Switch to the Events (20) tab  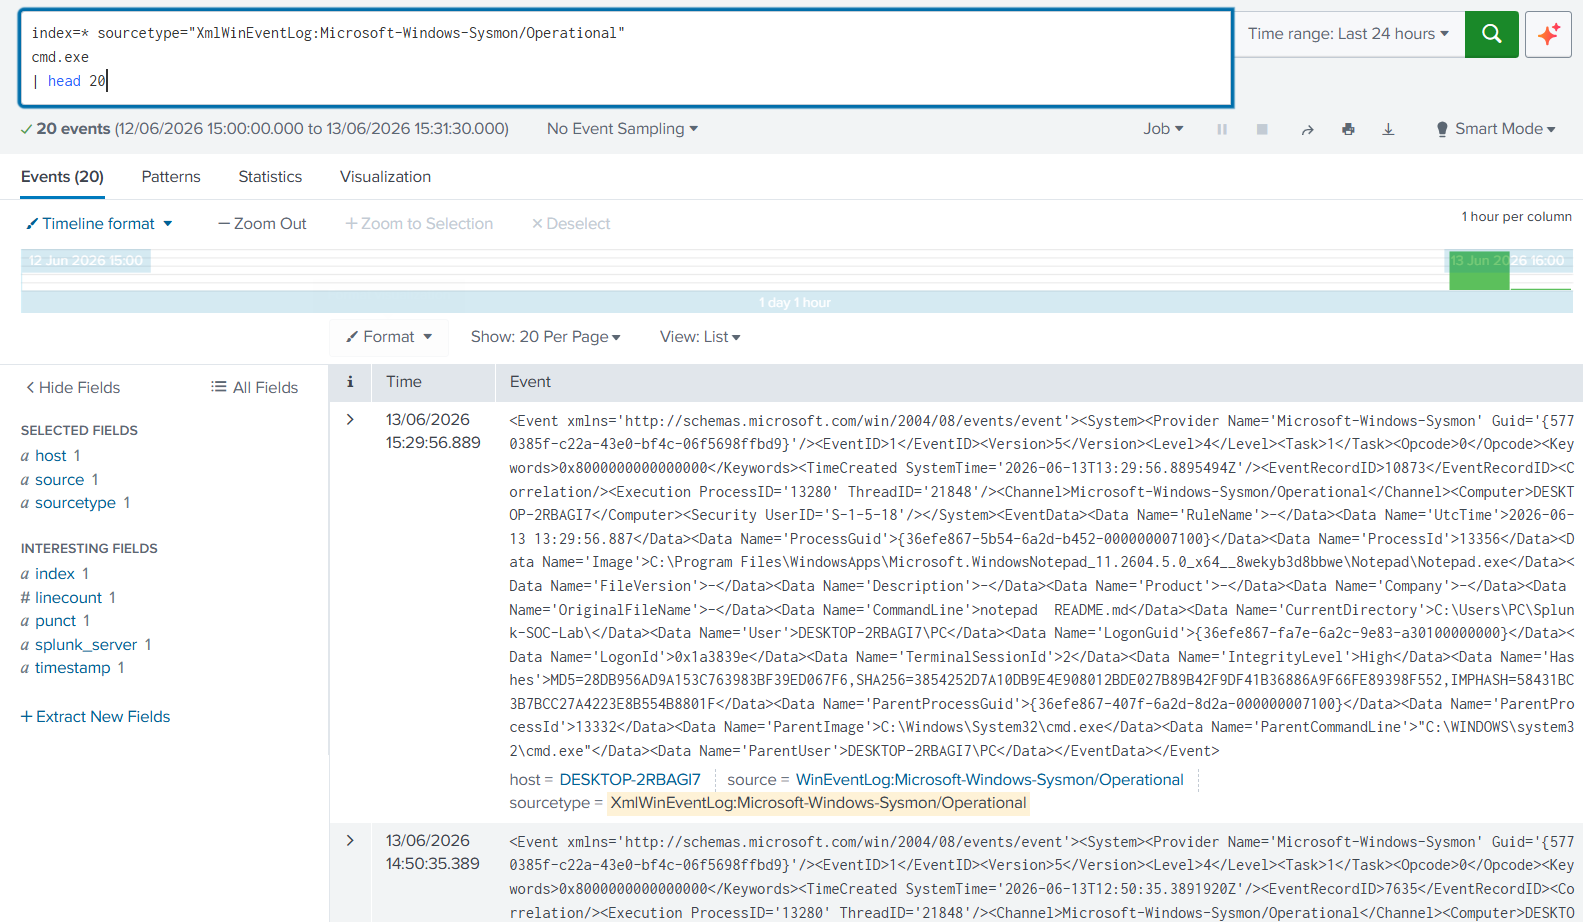click(62, 177)
